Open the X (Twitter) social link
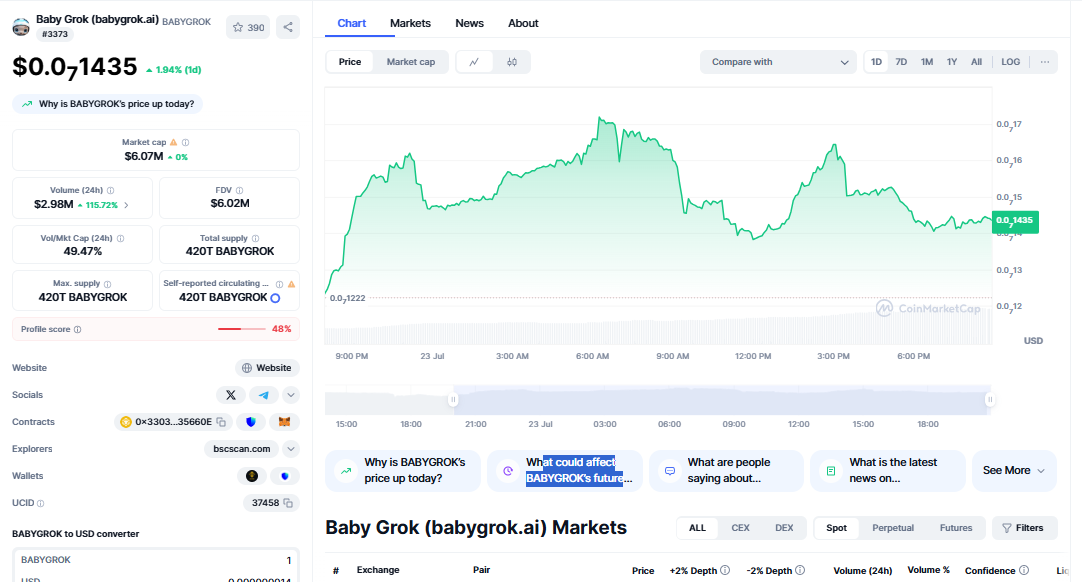 (x=230, y=395)
